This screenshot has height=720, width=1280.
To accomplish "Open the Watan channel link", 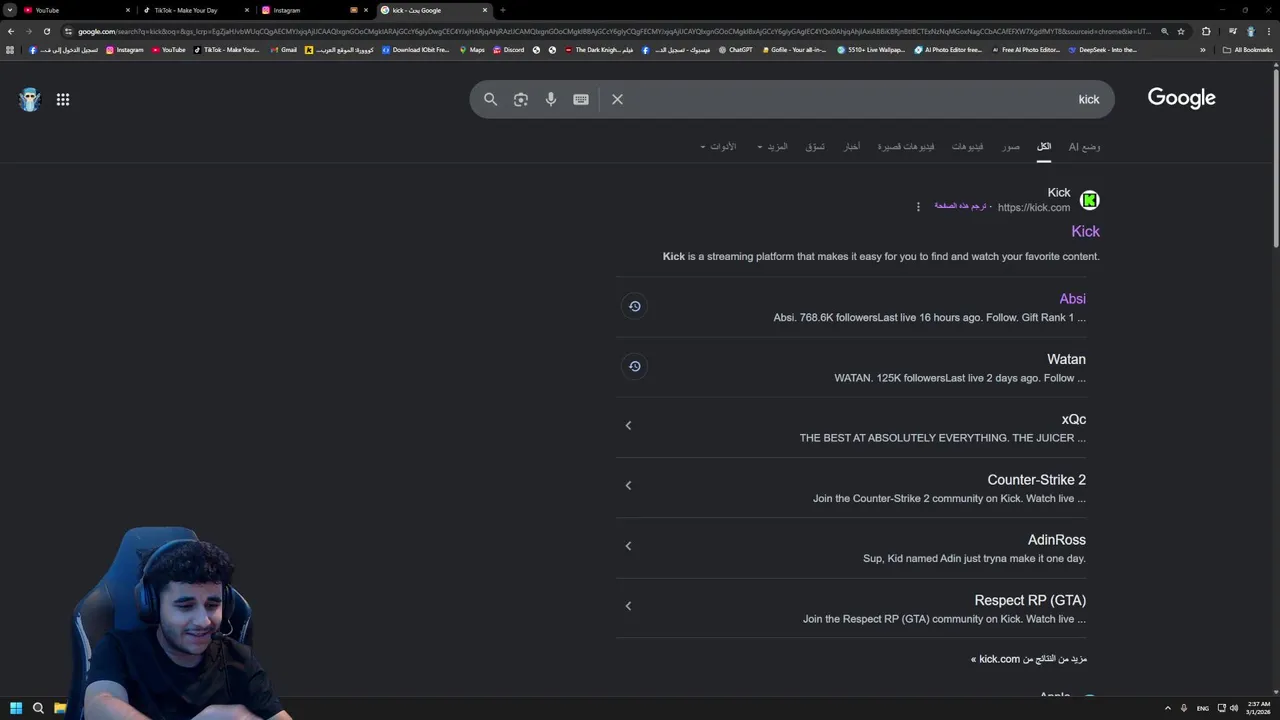I will 1066,359.
